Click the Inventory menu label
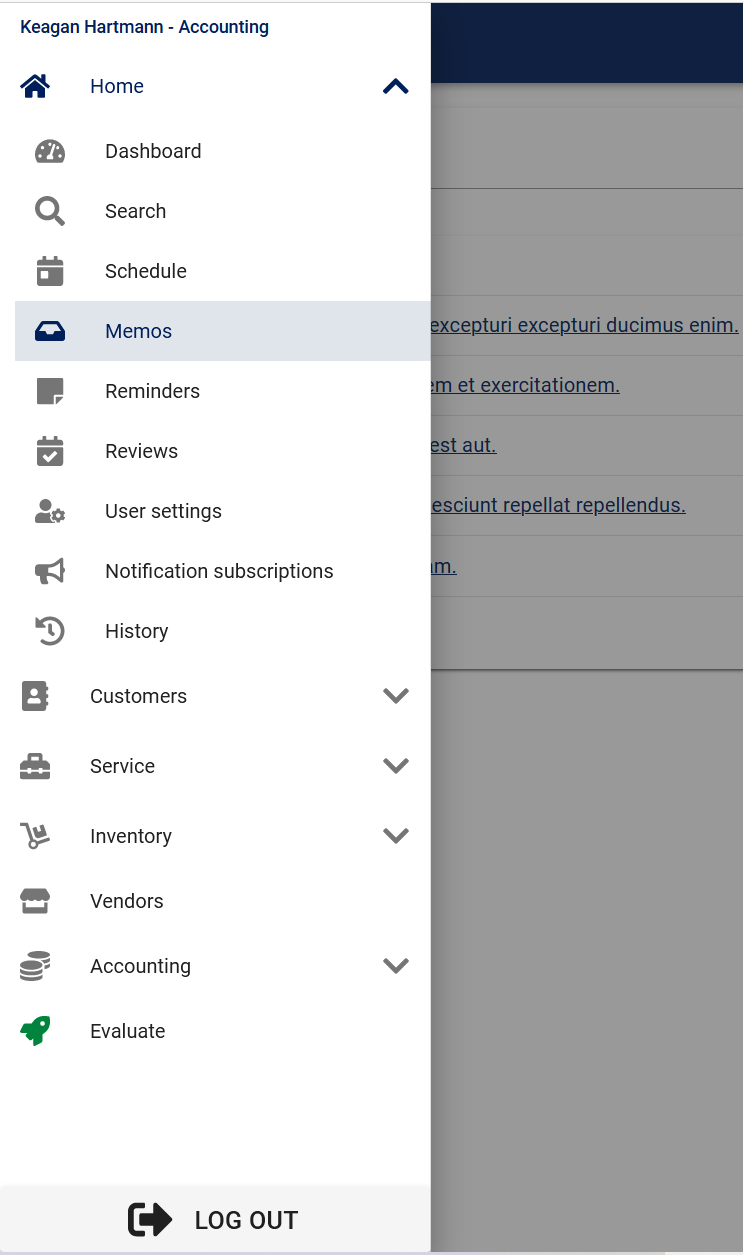Image resolution: width=743 pixels, height=1255 pixels. 131,836
